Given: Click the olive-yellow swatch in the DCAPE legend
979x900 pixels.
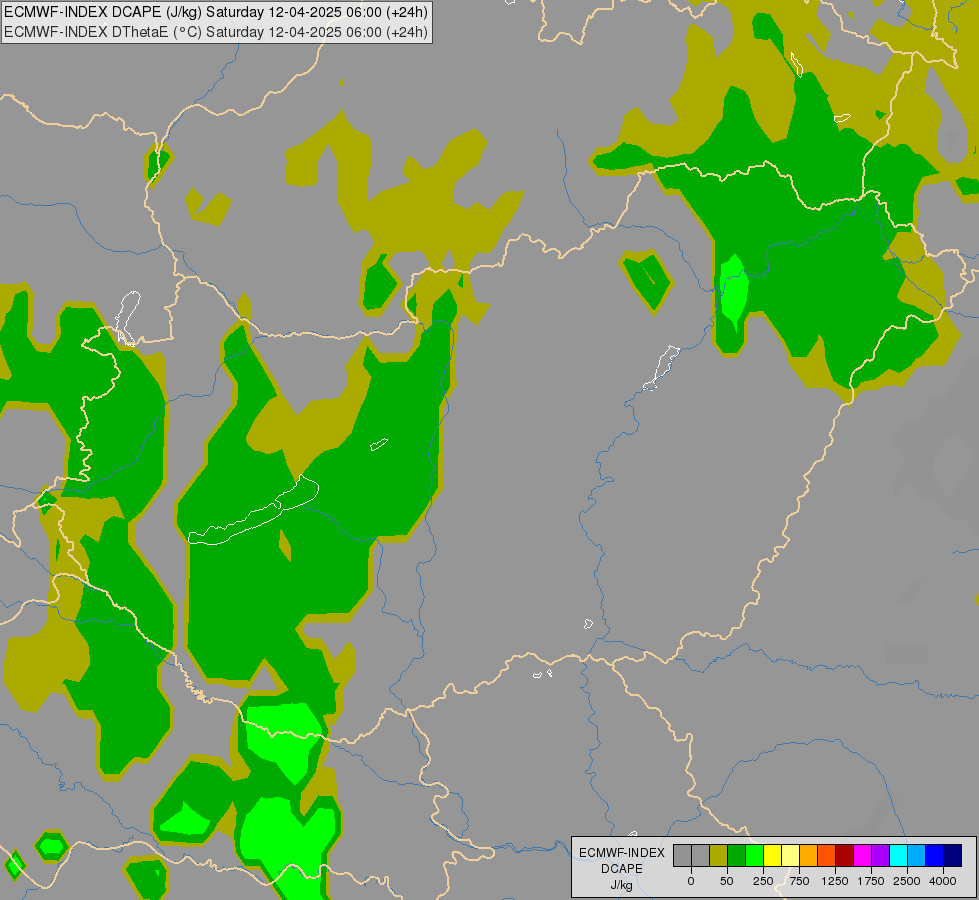Looking at the screenshot, I should coord(718,855).
